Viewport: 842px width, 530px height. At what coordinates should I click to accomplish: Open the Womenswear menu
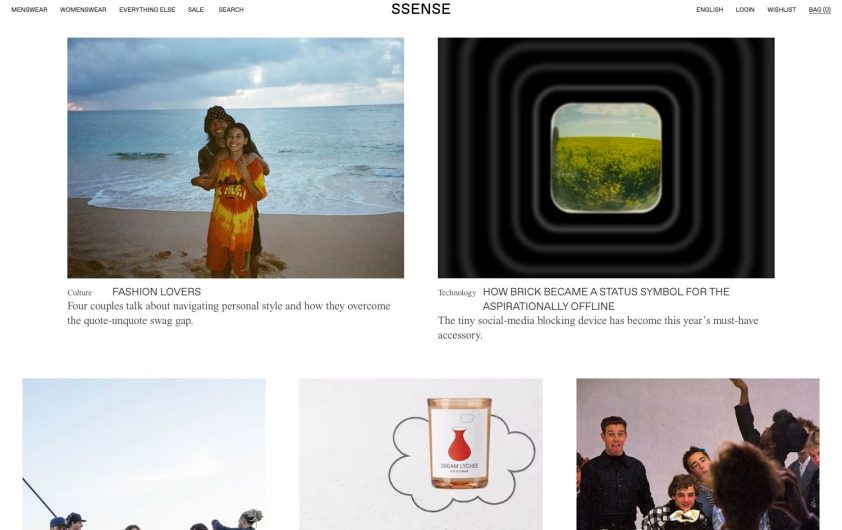coord(83,10)
